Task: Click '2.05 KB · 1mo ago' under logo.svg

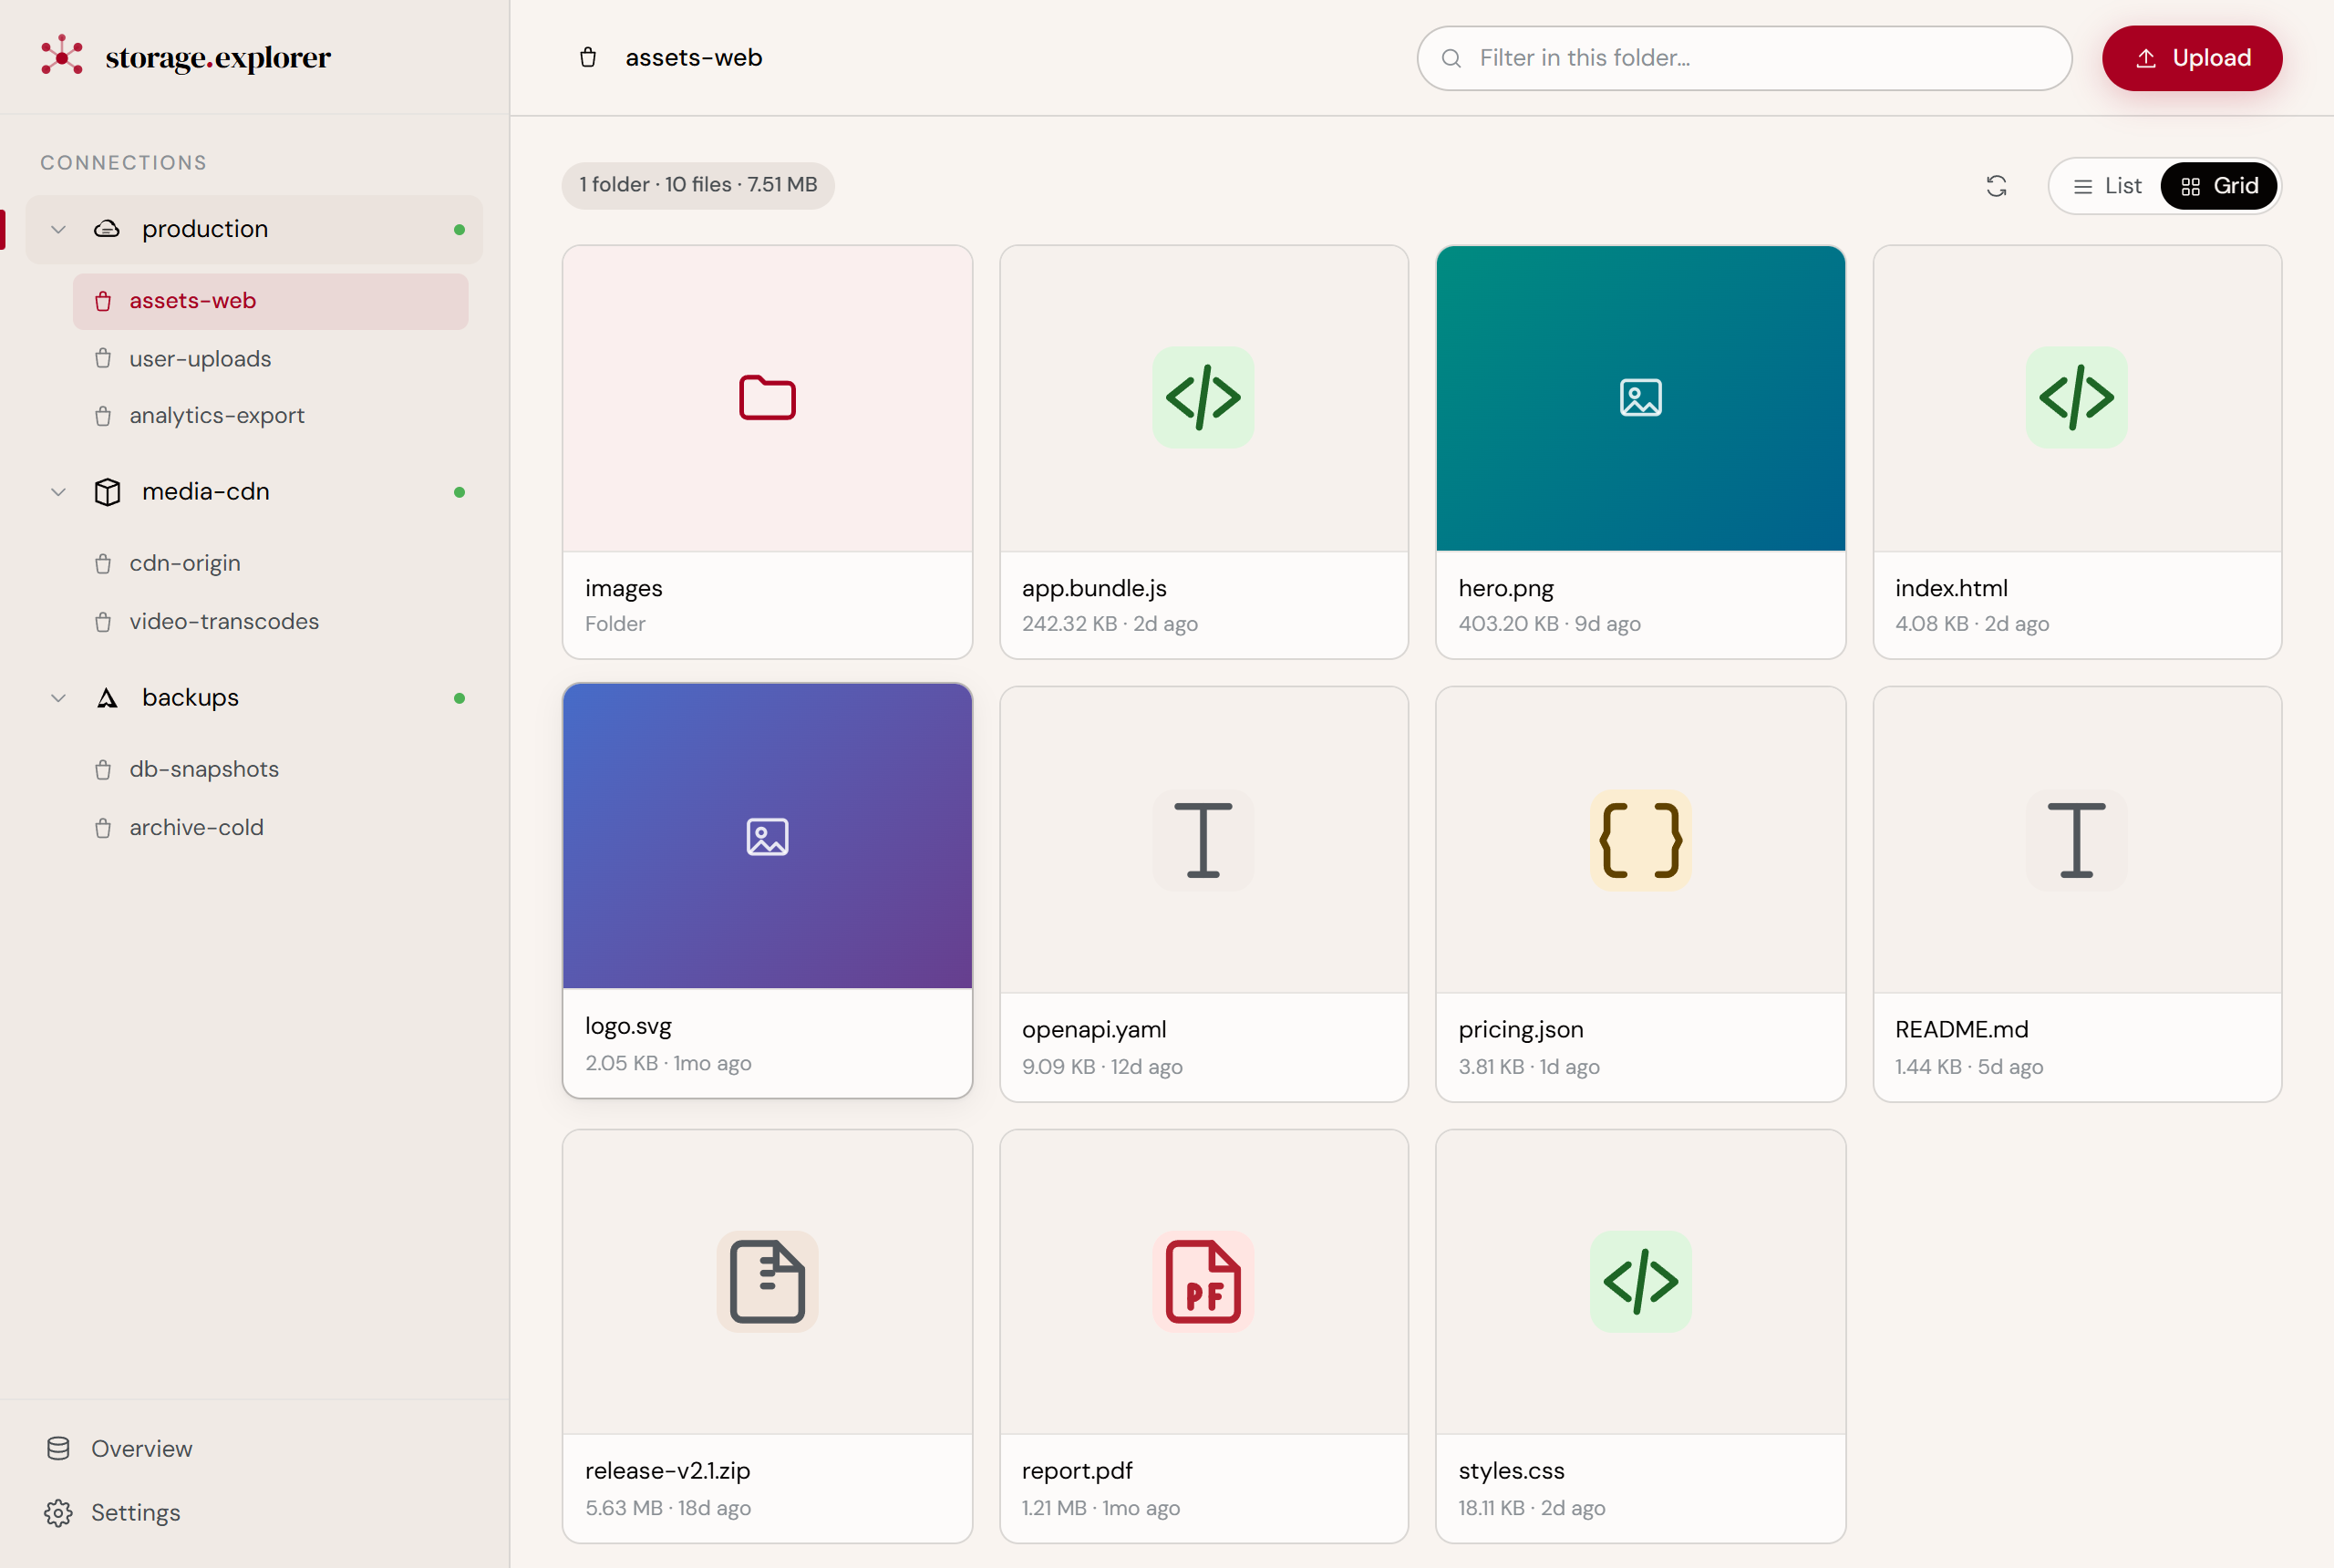Action: 668,1063
